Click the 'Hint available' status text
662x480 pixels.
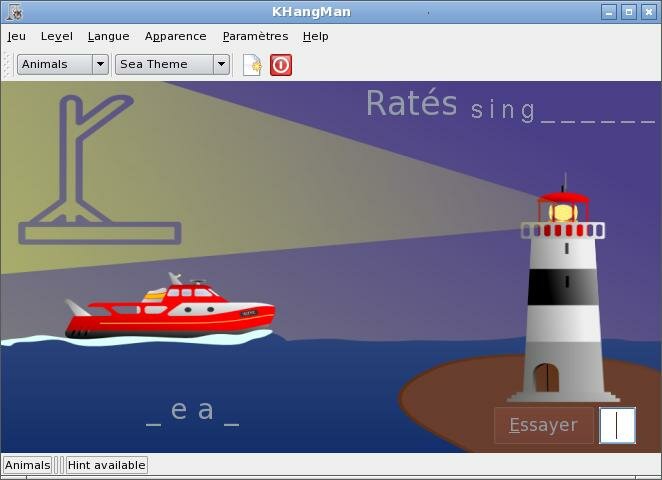coord(106,465)
